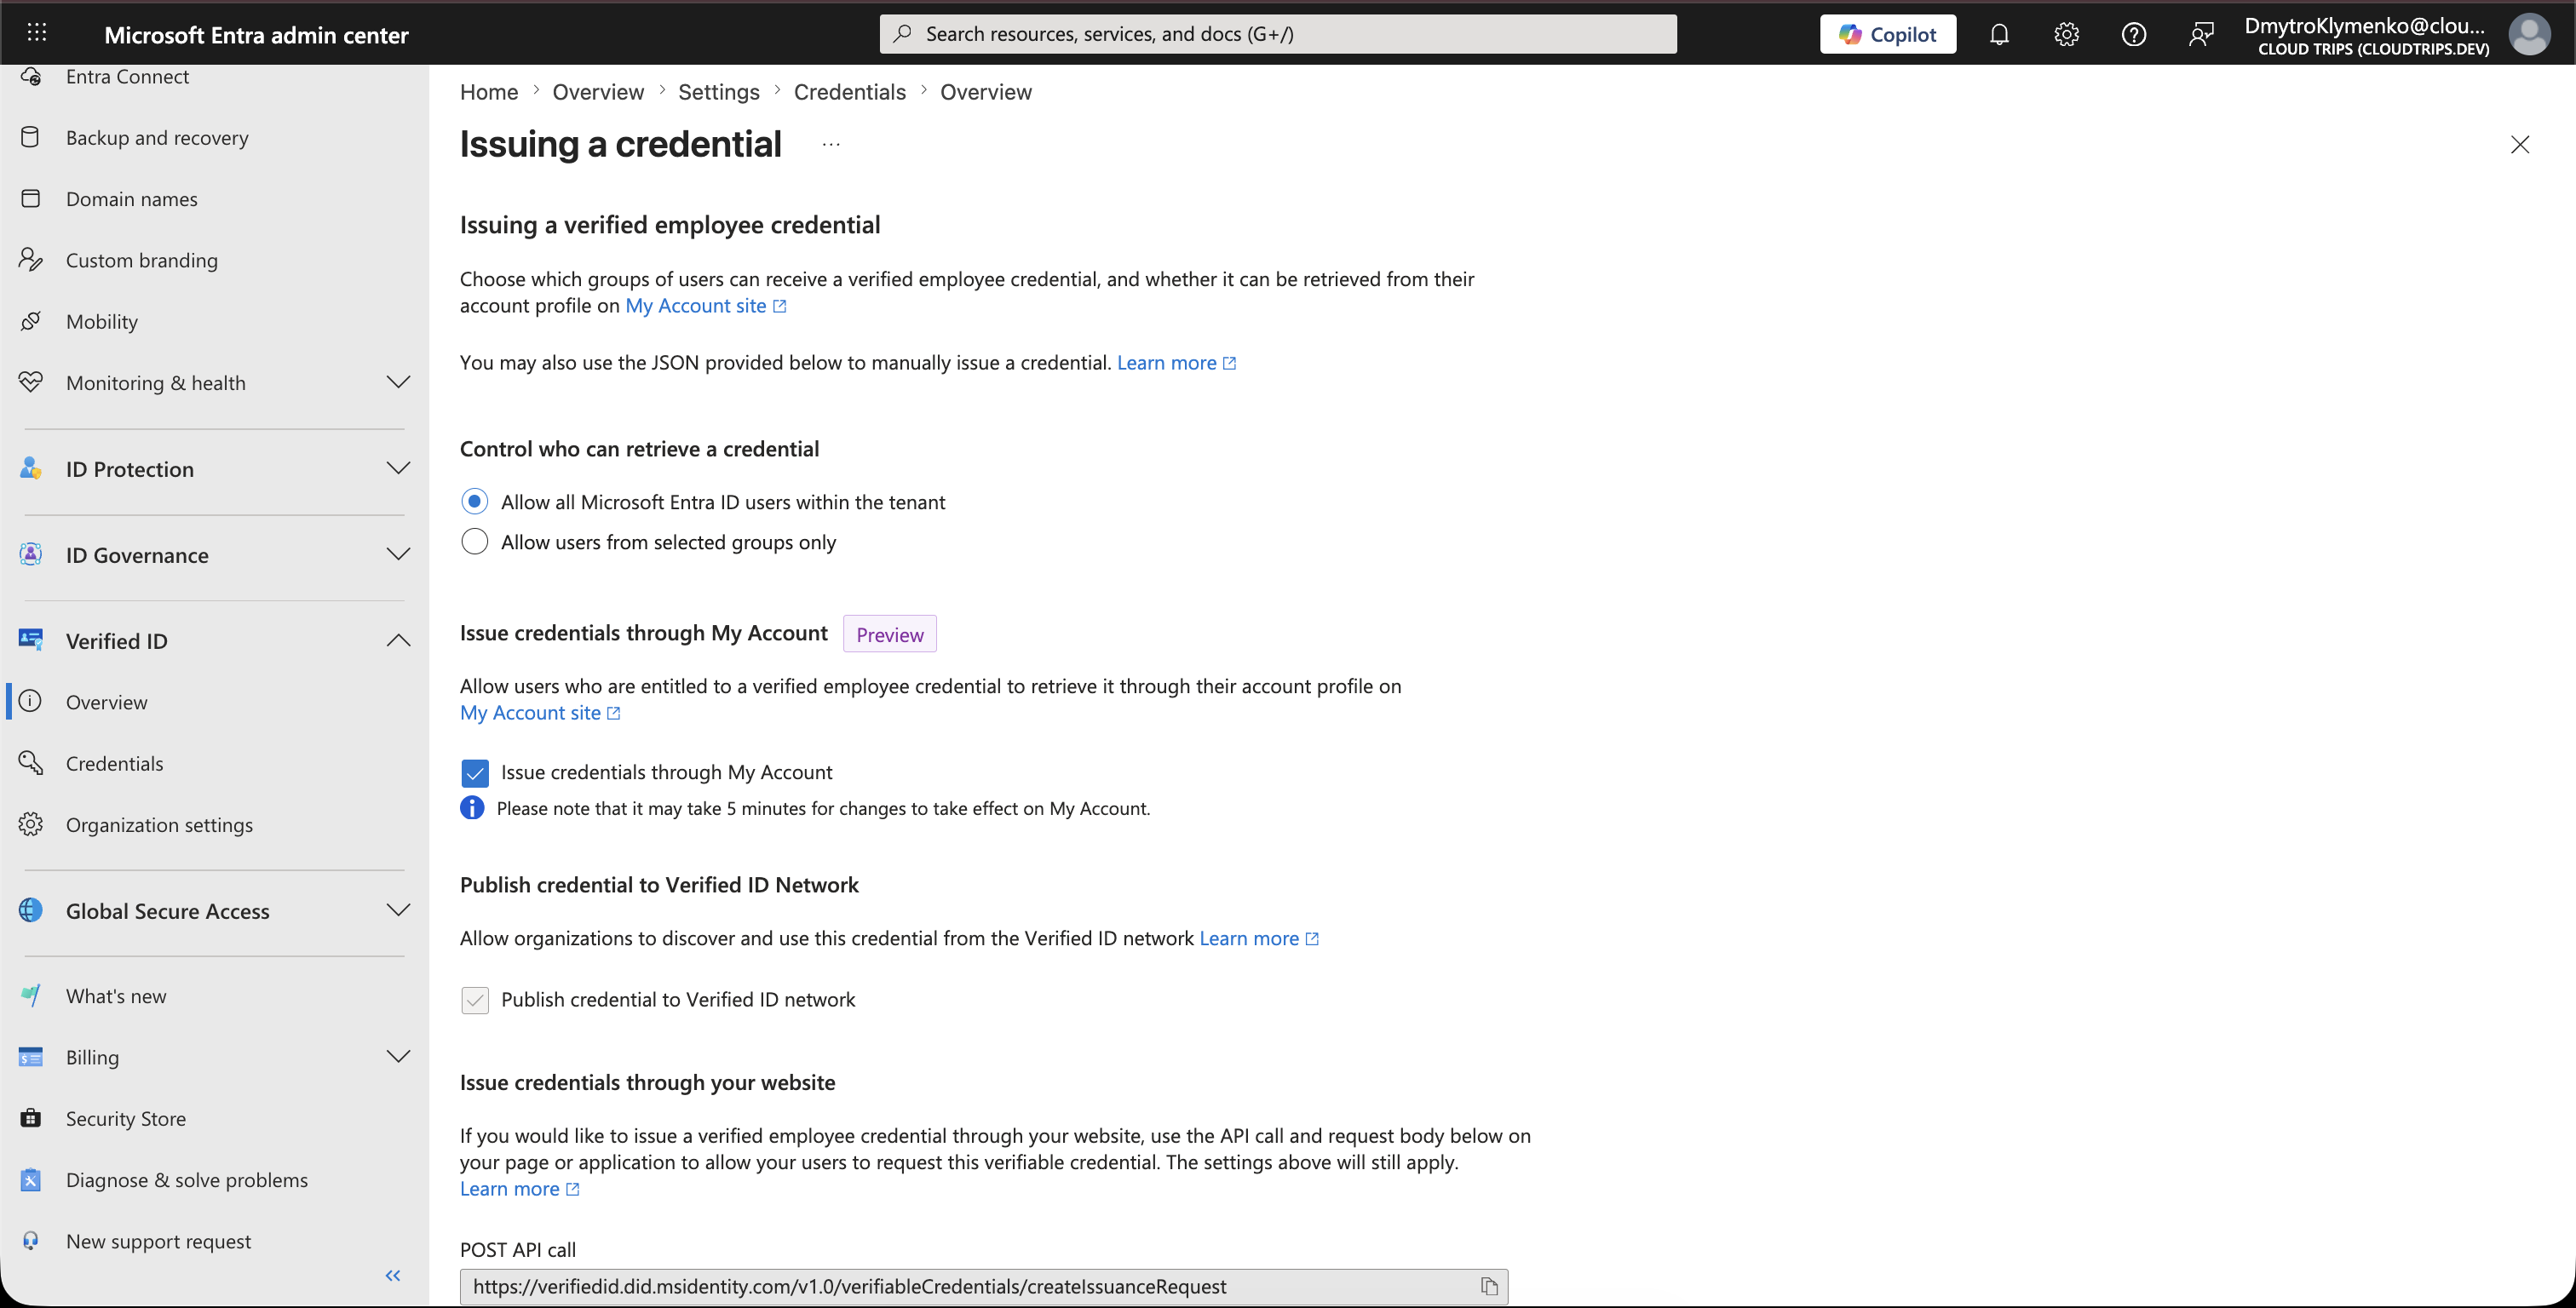Toggle Publish credential to Verified ID network
The width and height of the screenshot is (2576, 1308).
475,1000
